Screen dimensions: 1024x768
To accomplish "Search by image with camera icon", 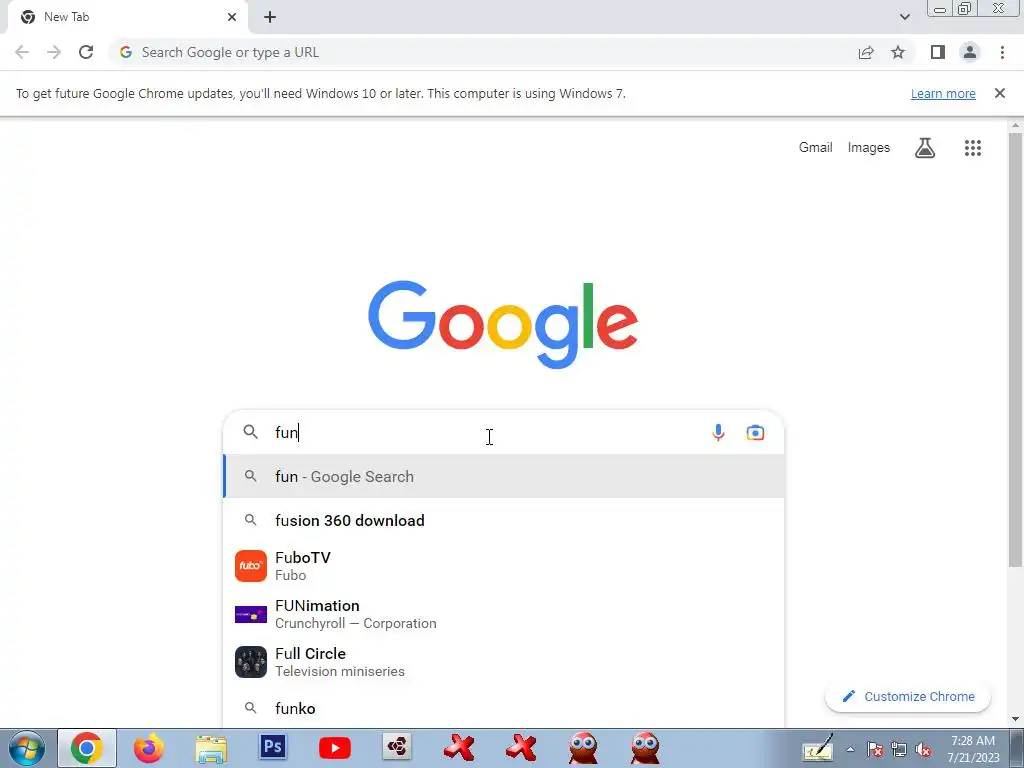I will 756,432.
